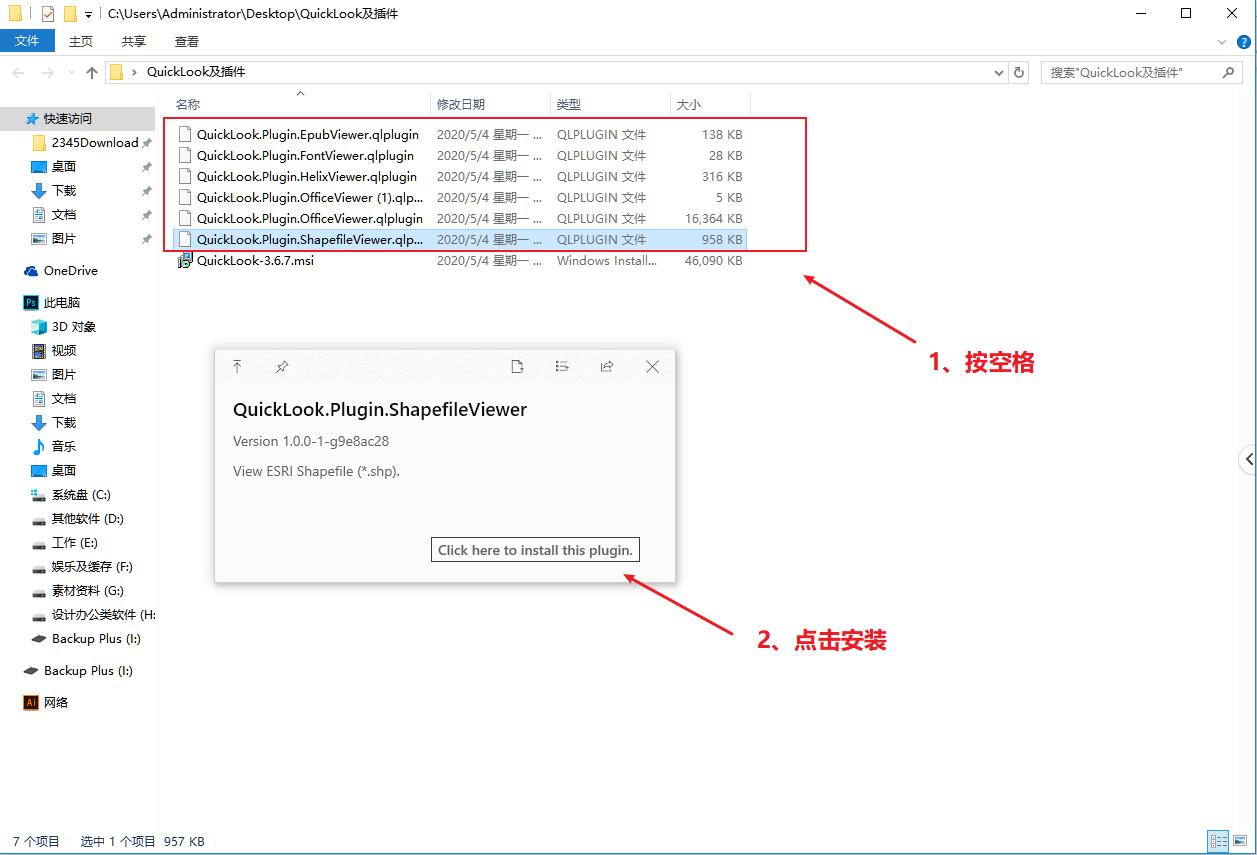
Task: Pin the QuickLook preview window
Action: pos(282,367)
